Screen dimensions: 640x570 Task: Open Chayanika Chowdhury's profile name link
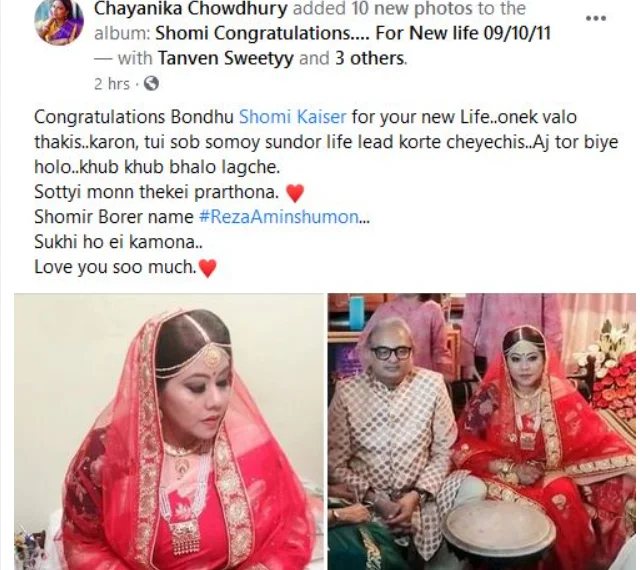pyautogui.click(x=191, y=8)
